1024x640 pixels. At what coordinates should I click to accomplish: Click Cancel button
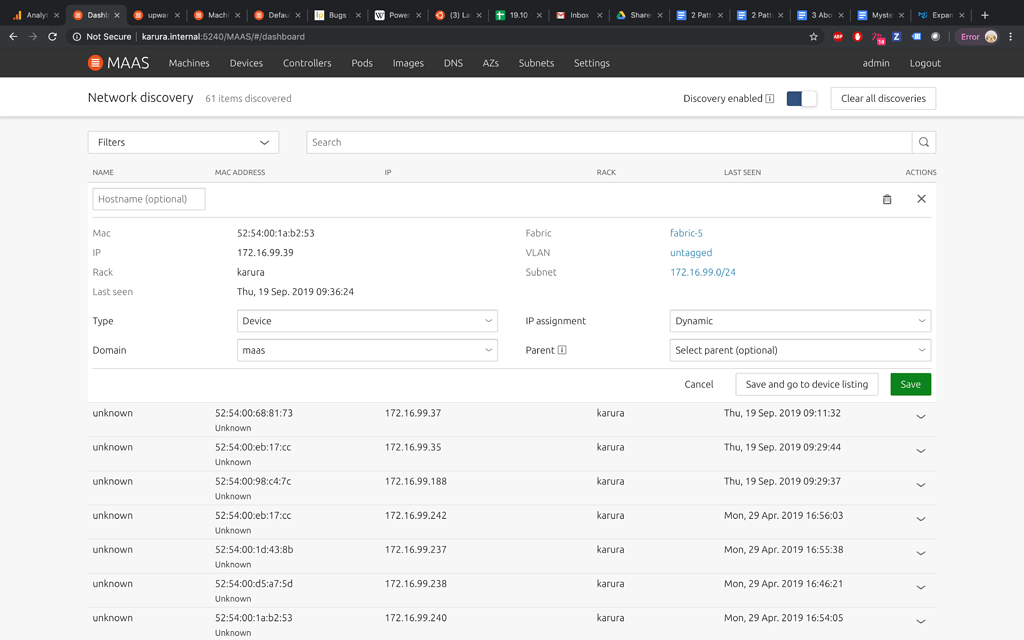point(699,384)
